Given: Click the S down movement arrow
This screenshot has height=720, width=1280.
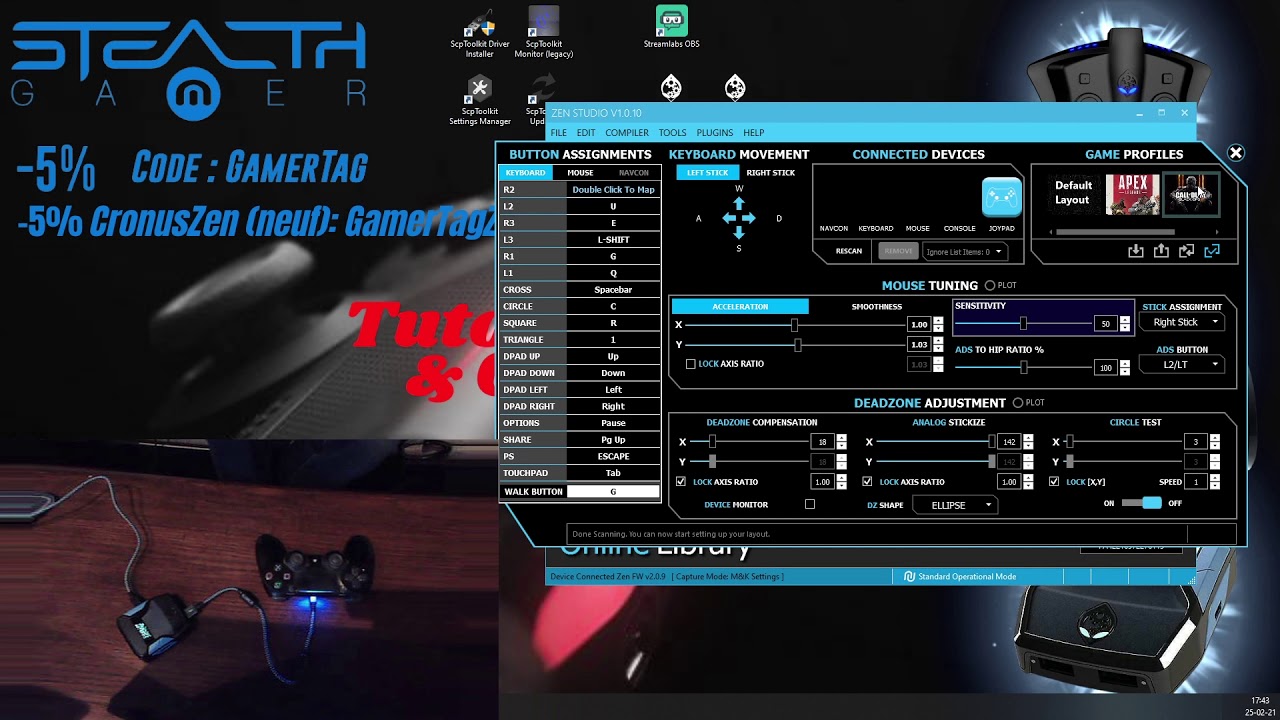Looking at the screenshot, I should [x=739, y=232].
